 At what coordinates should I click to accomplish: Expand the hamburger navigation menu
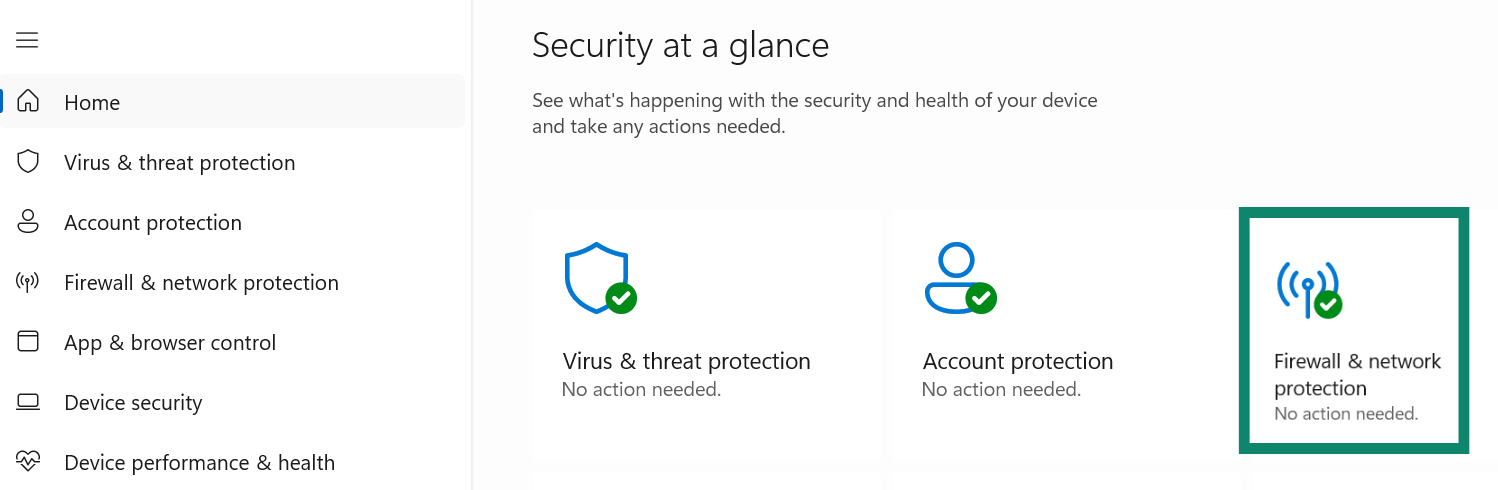click(27, 40)
